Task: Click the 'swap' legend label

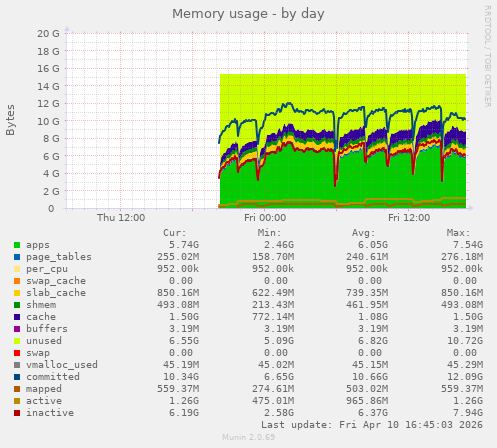Action: (x=38, y=353)
